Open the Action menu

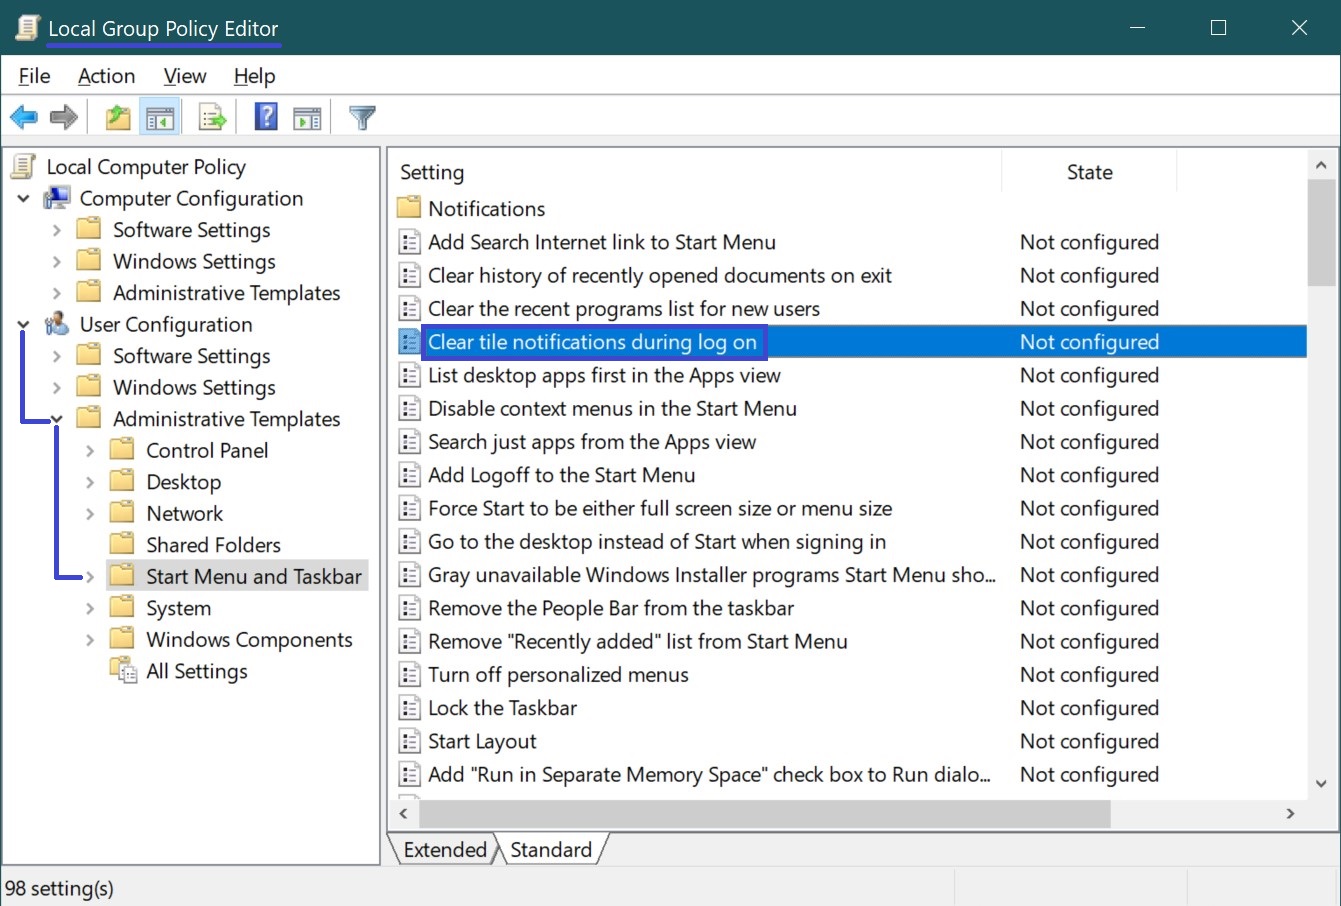tap(106, 76)
